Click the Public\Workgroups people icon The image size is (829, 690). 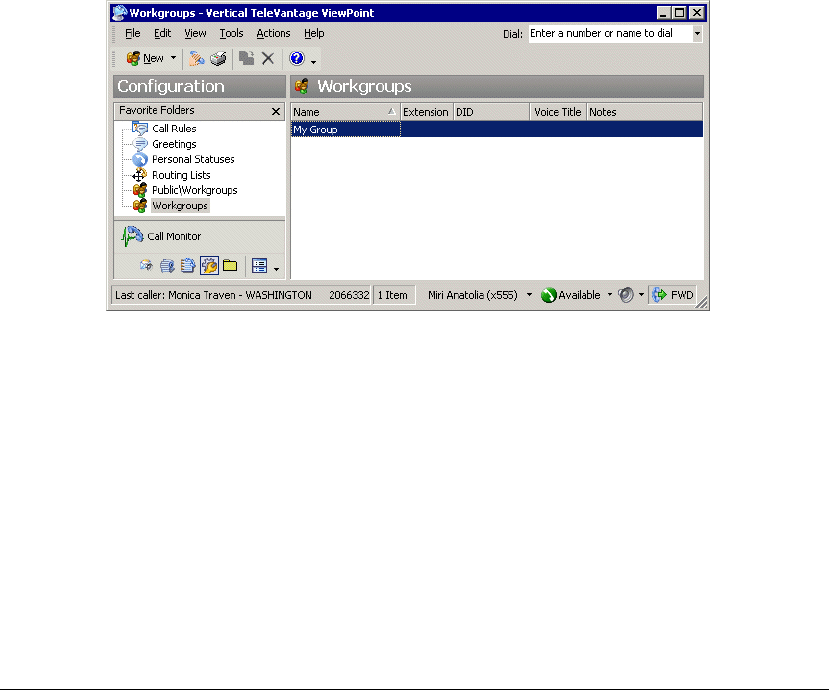140,190
